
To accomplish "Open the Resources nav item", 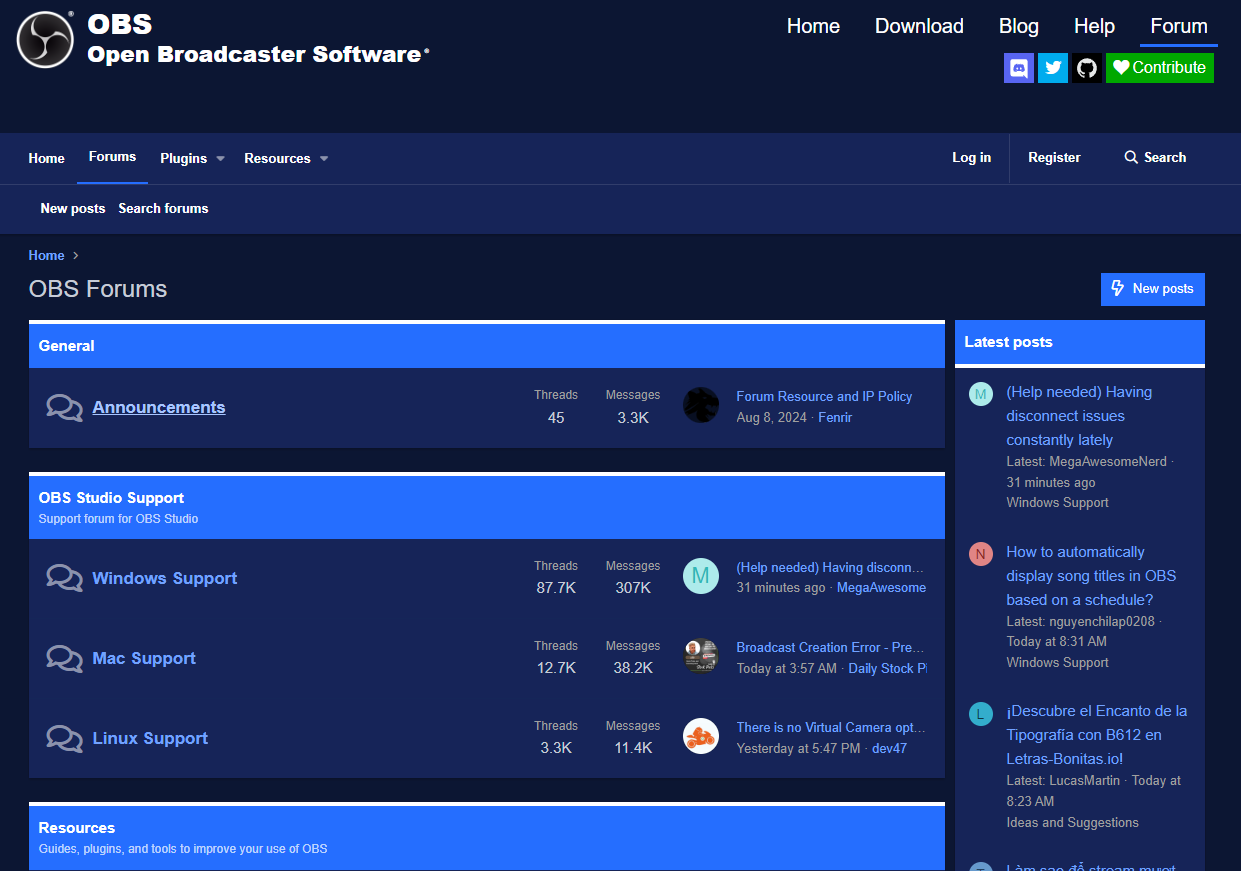I will pyautogui.click(x=277, y=158).
